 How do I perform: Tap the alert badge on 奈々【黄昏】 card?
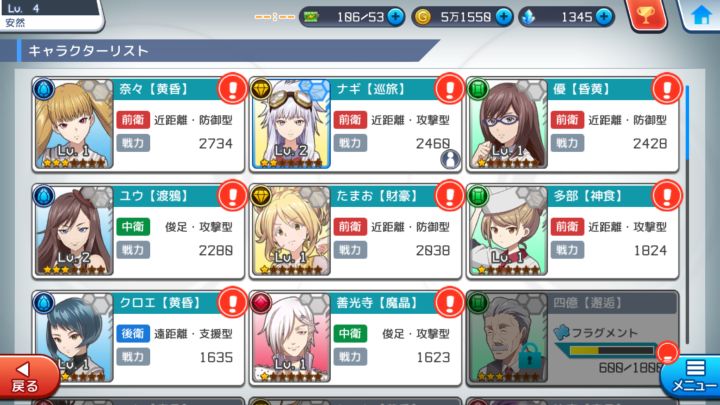coord(233,88)
